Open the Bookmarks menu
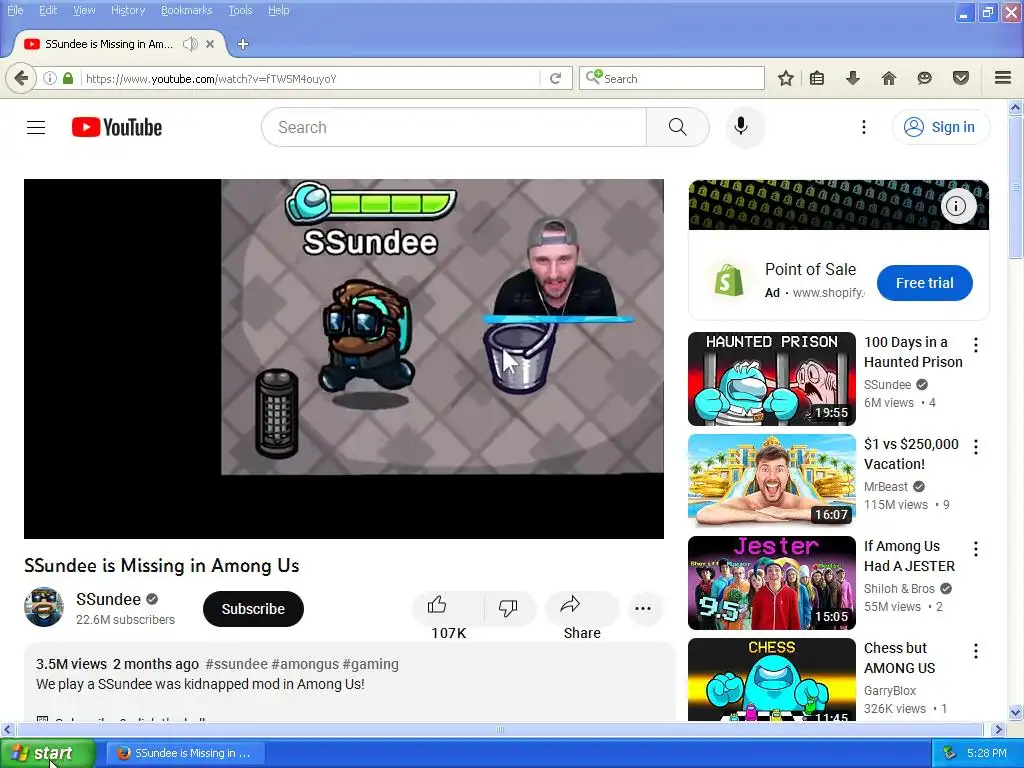Viewport: 1024px width, 768px height. pos(187,10)
